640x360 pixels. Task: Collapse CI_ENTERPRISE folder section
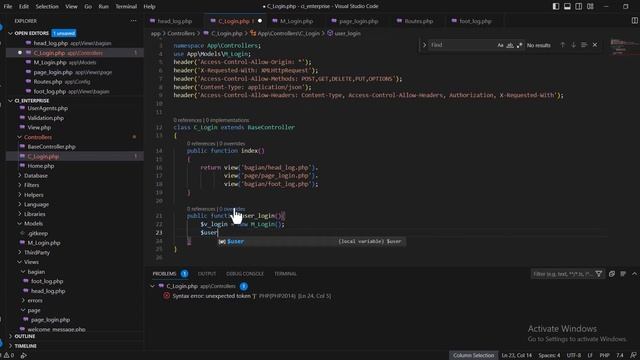11,100
